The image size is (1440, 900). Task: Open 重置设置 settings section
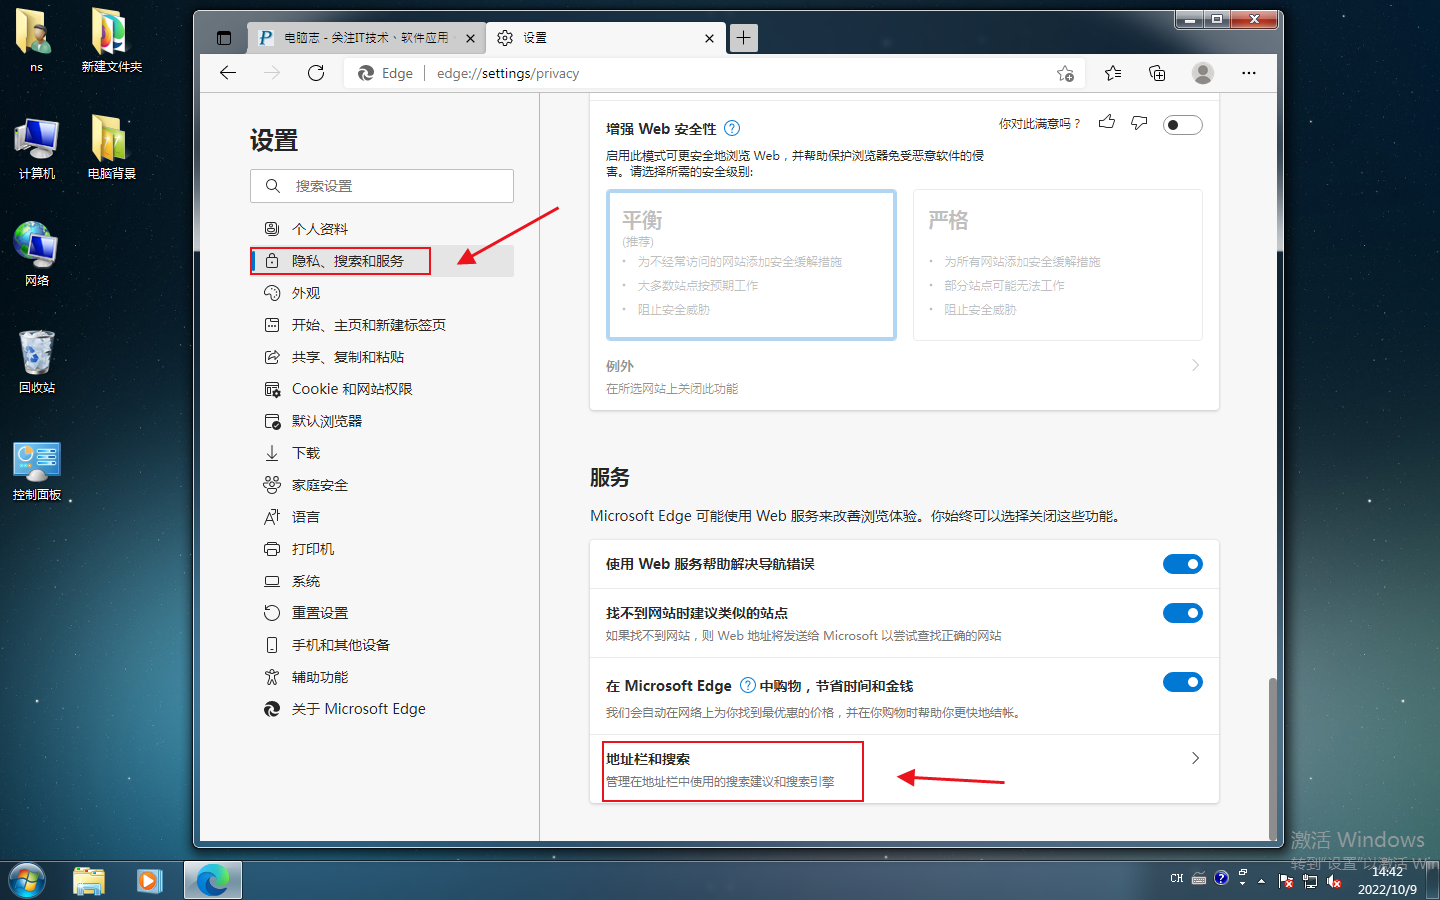coord(382,613)
